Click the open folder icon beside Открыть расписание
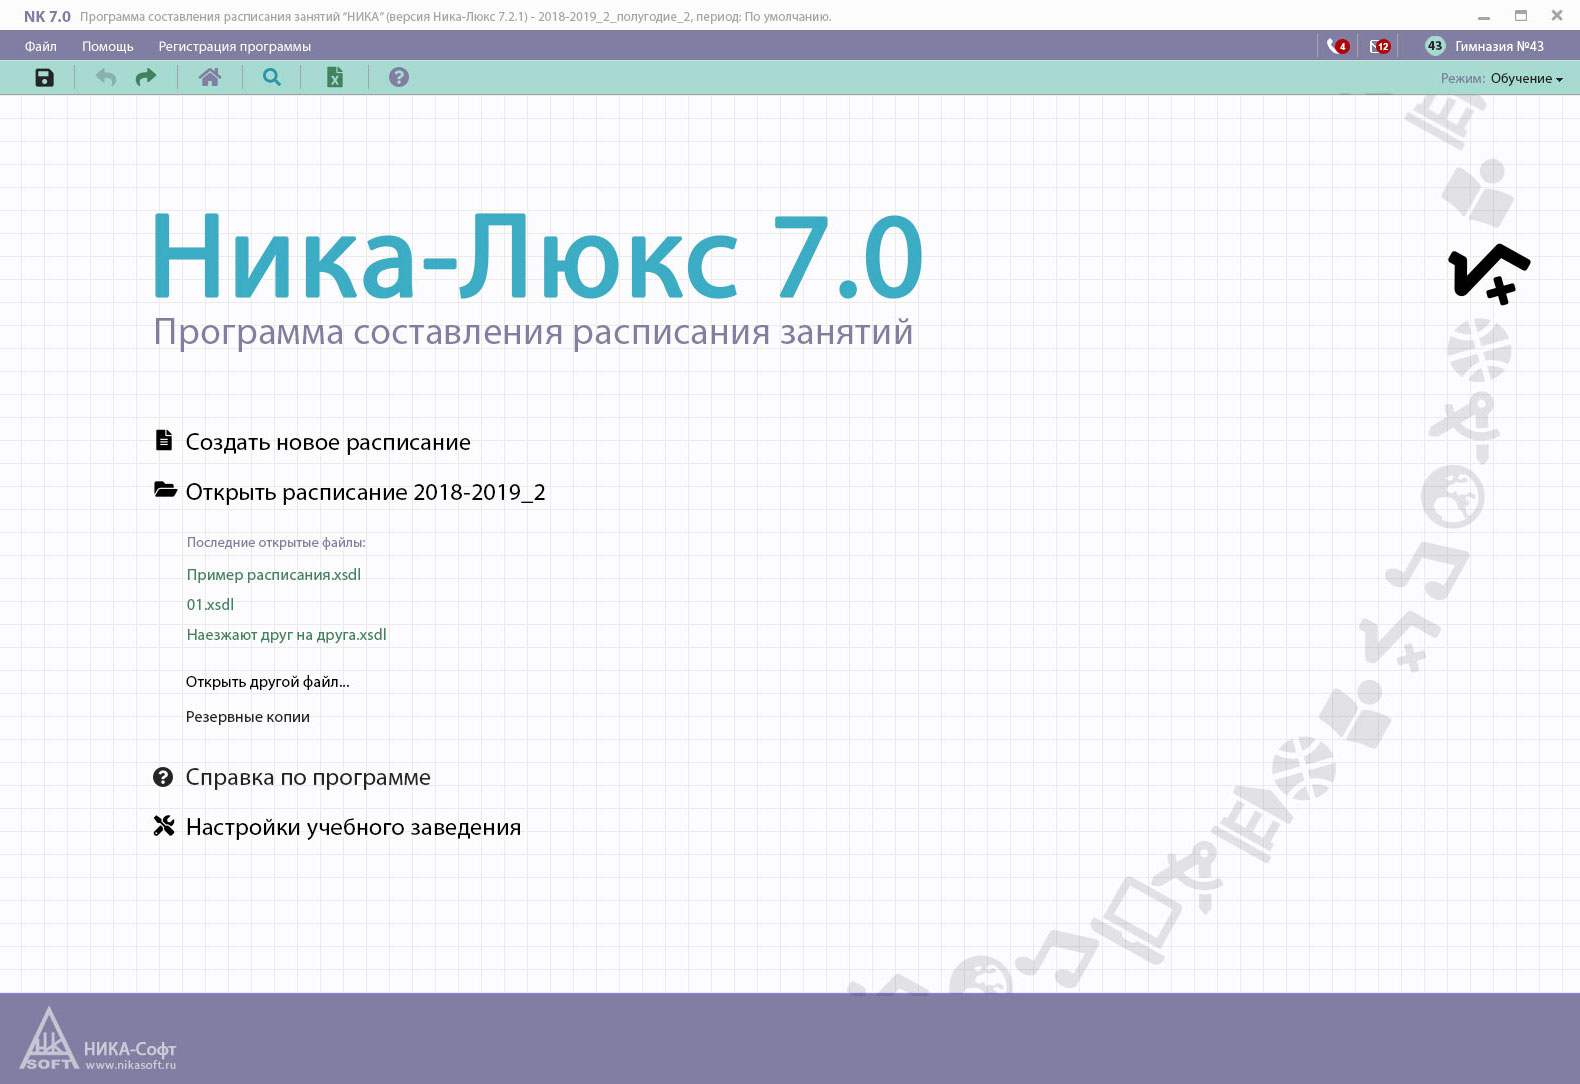 [x=165, y=490]
